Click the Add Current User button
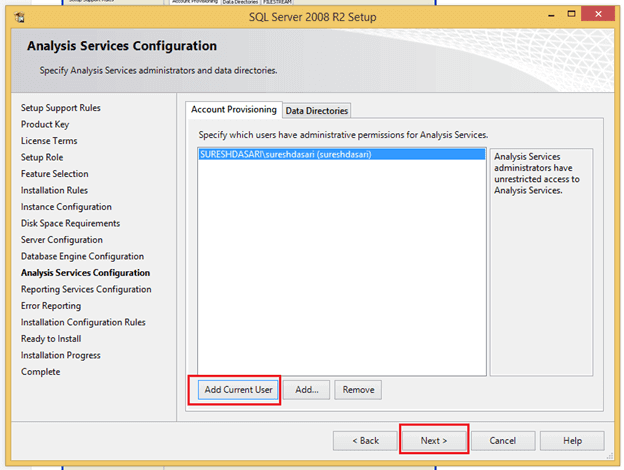 235,390
